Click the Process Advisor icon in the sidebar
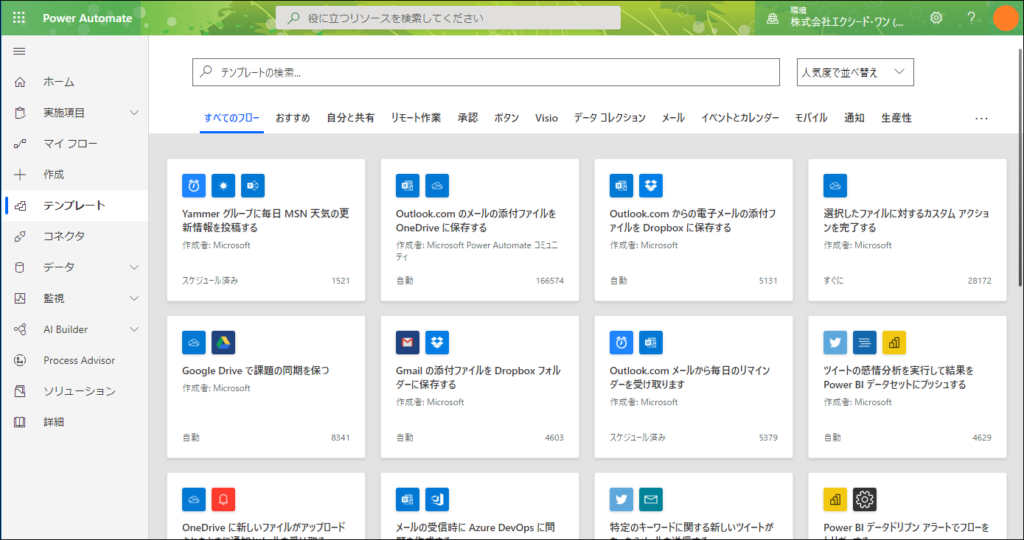This screenshot has width=1024, height=540. click(20, 360)
